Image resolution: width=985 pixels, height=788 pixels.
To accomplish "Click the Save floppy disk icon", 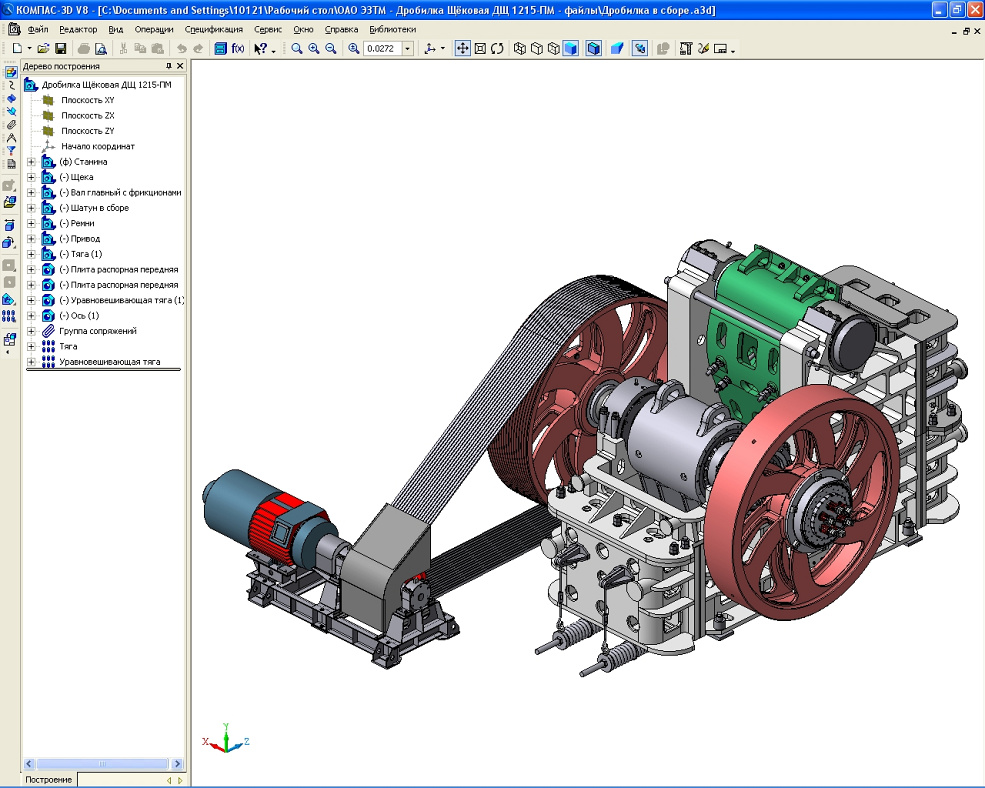I will pyautogui.click(x=60, y=48).
